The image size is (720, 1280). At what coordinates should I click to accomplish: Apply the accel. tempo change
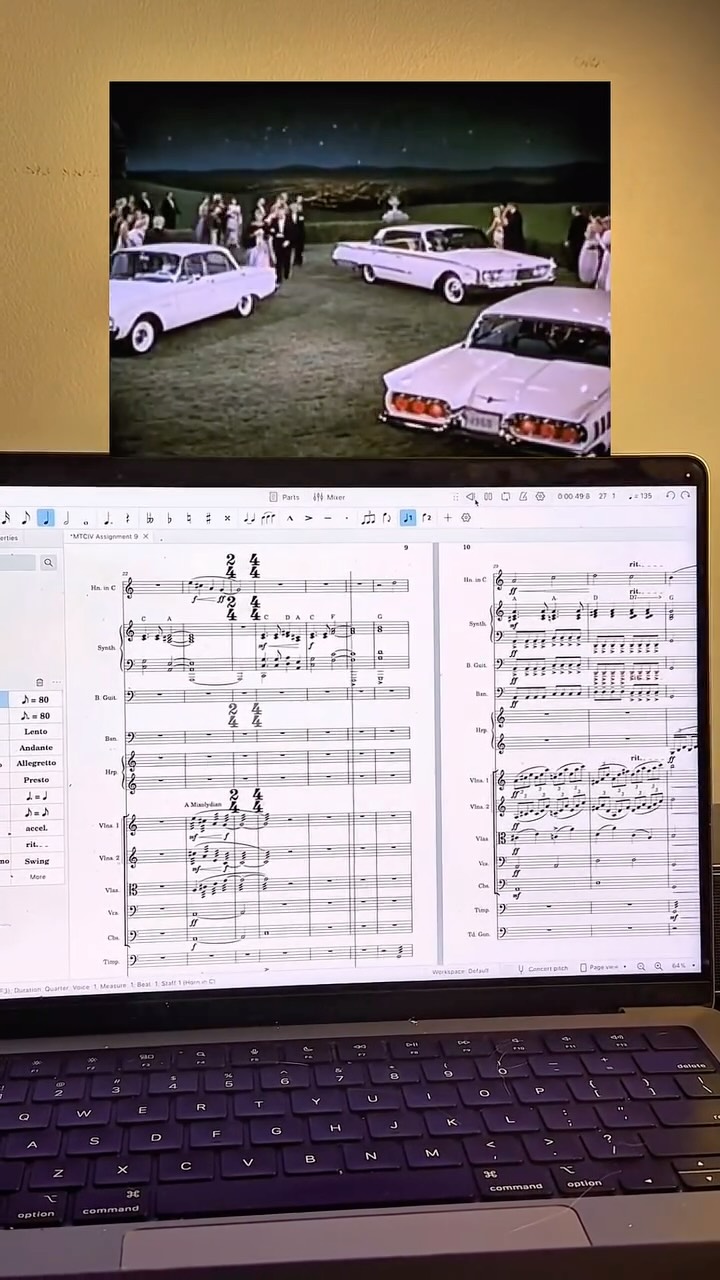click(x=36, y=829)
